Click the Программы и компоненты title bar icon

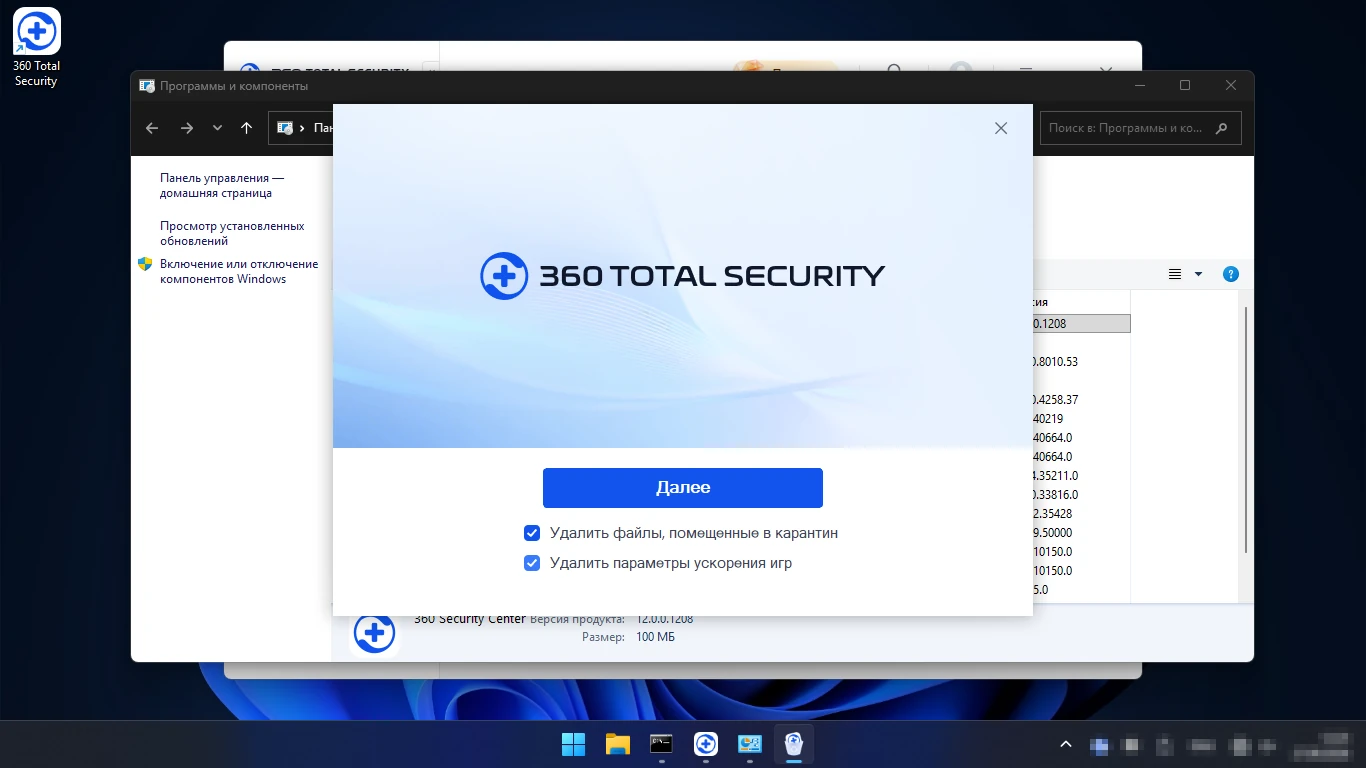pos(147,86)
